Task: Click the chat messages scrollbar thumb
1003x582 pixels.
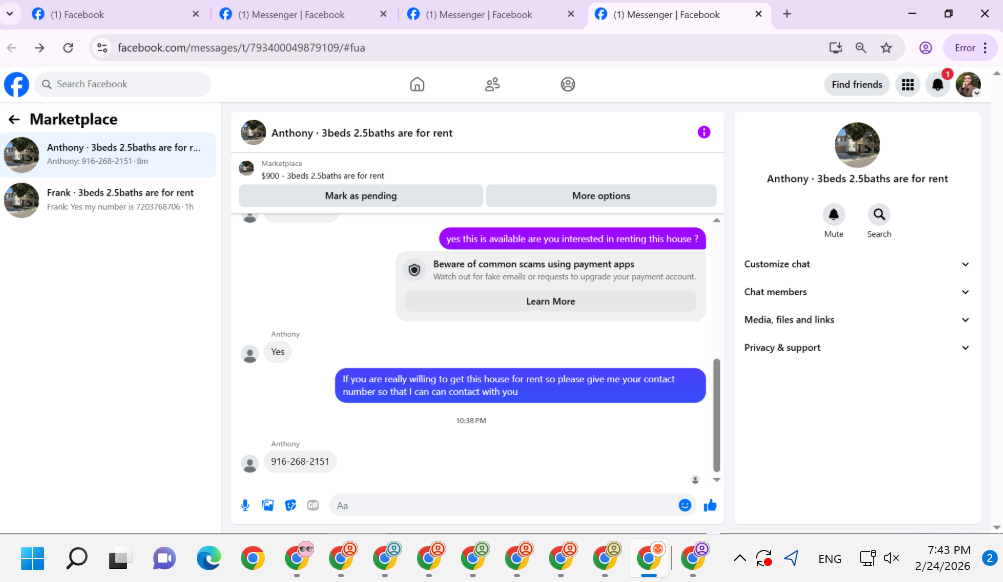Action: (x=716, y=414)
